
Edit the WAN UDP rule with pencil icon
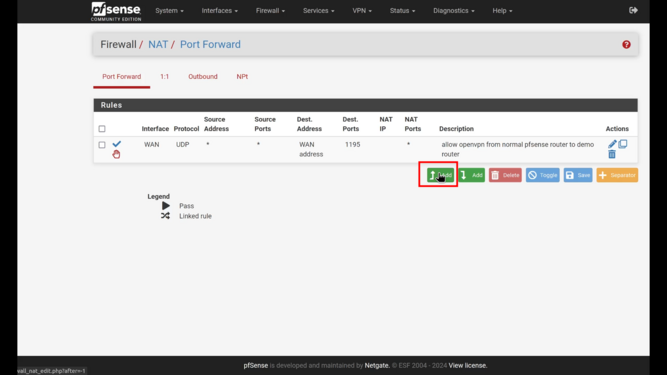(612, 144)
